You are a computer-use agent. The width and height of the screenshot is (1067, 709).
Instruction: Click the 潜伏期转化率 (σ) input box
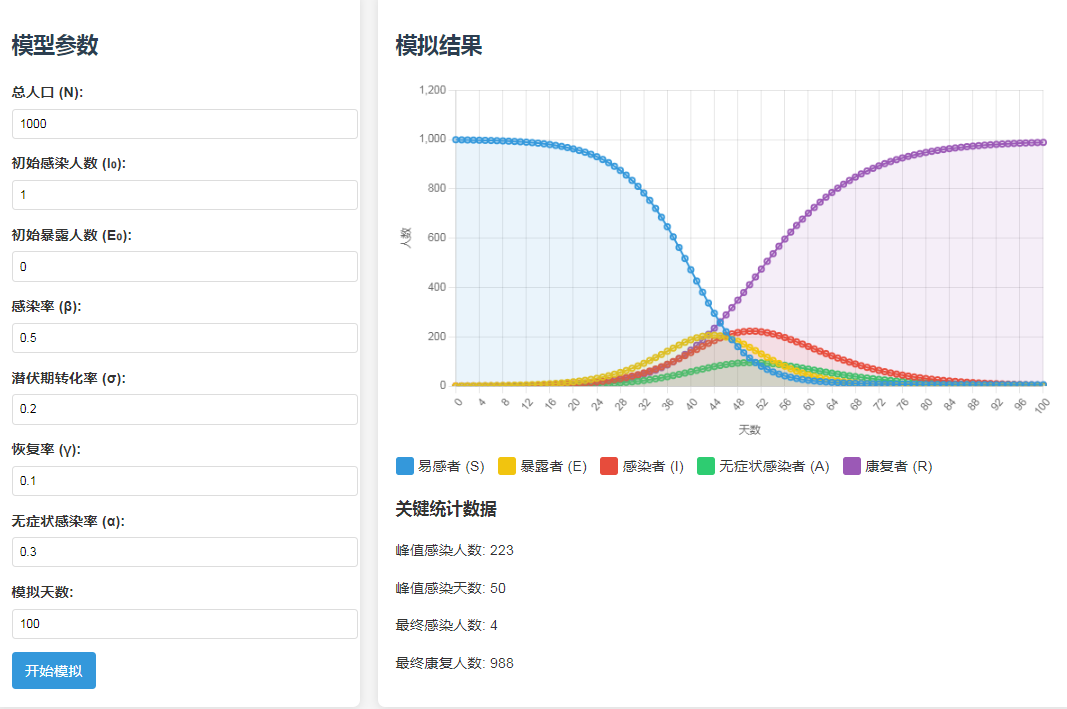183,409
